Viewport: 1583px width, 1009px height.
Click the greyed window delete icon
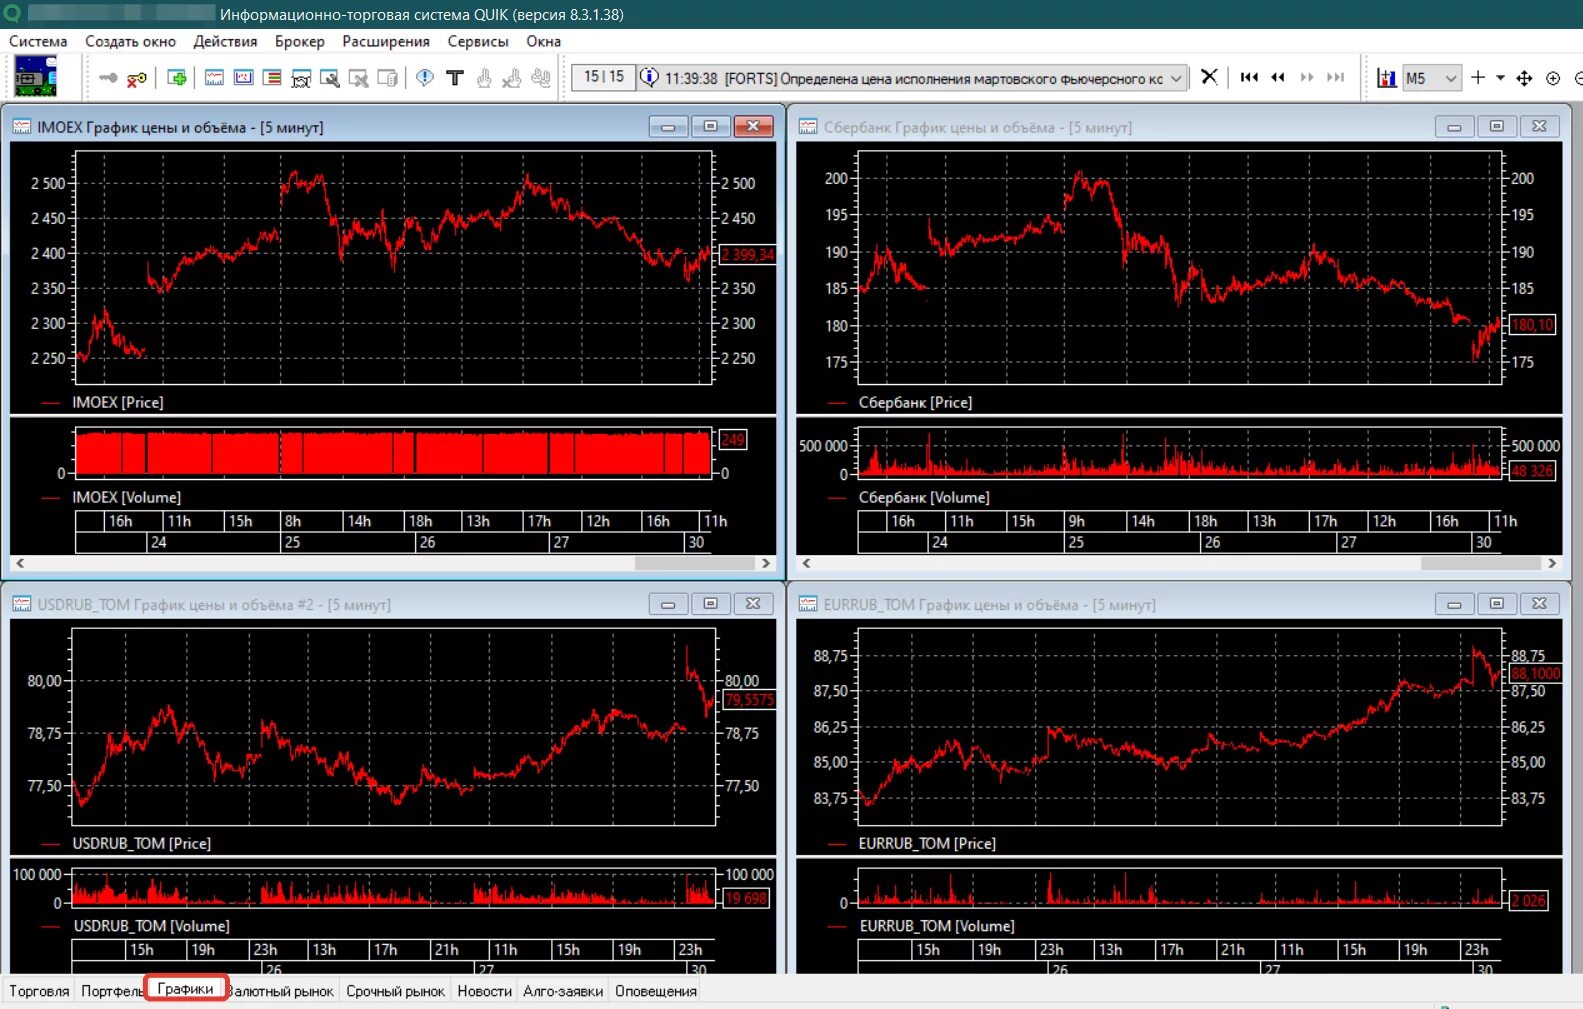point(358,78)
